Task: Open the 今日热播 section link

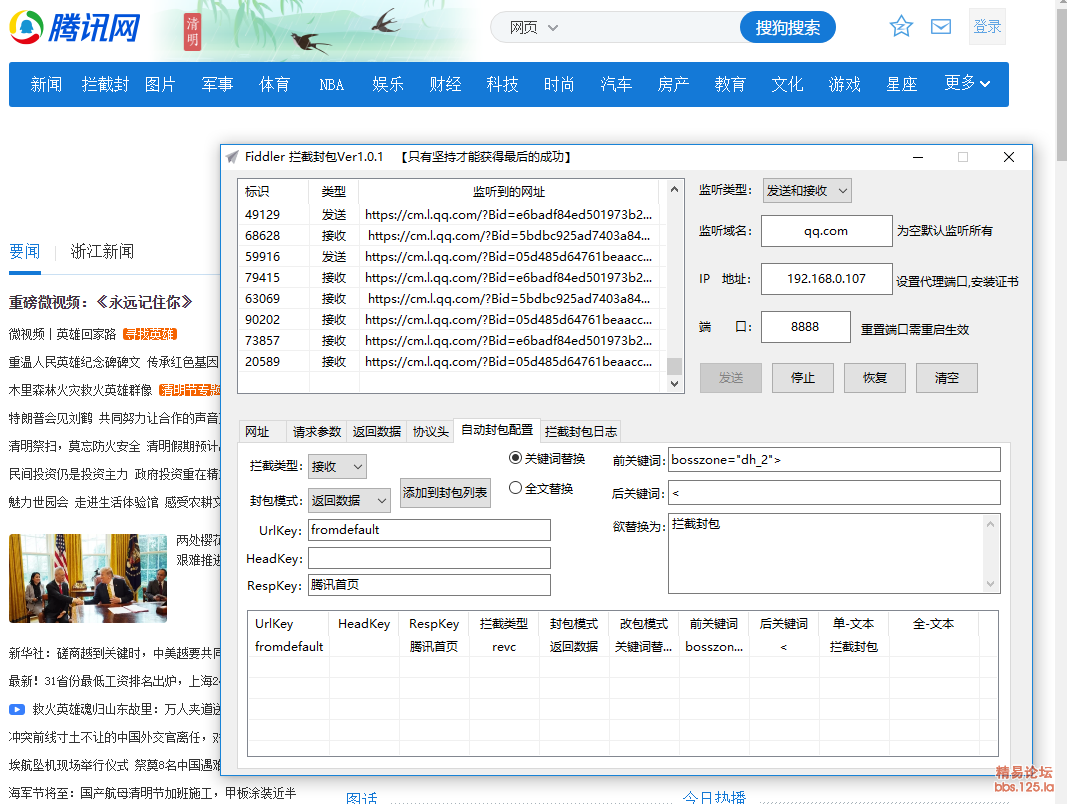Action: coord(714,797)
